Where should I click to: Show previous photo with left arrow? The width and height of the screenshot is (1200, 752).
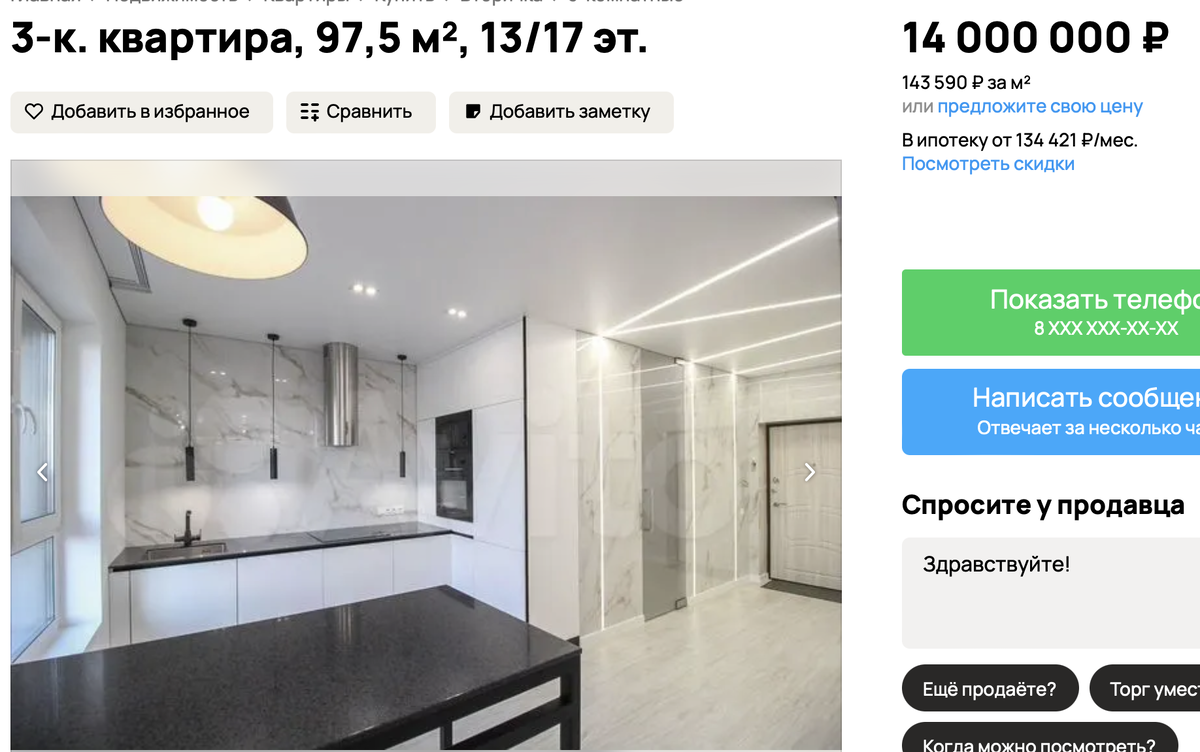tap(42, 472)
